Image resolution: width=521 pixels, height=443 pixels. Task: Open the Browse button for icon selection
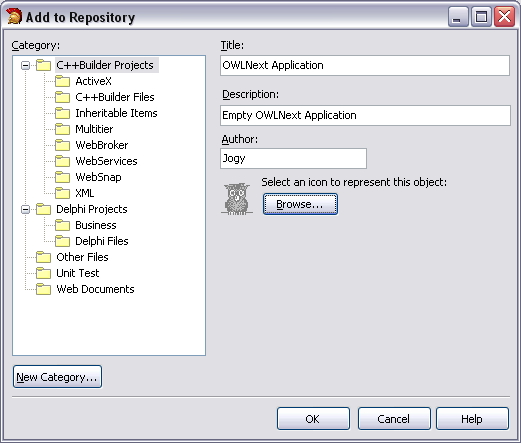[300, 204]
